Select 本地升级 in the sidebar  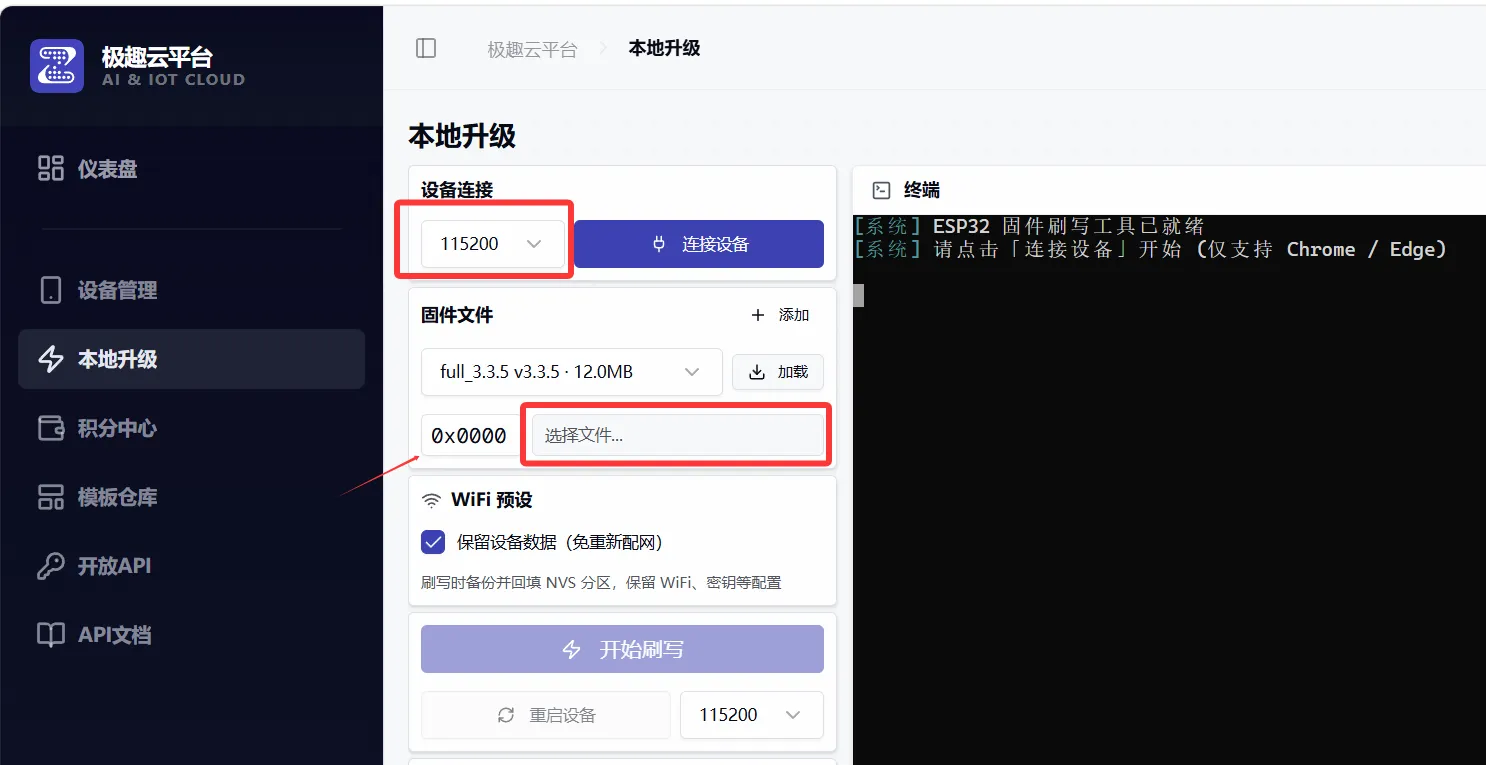coord(191,359)
